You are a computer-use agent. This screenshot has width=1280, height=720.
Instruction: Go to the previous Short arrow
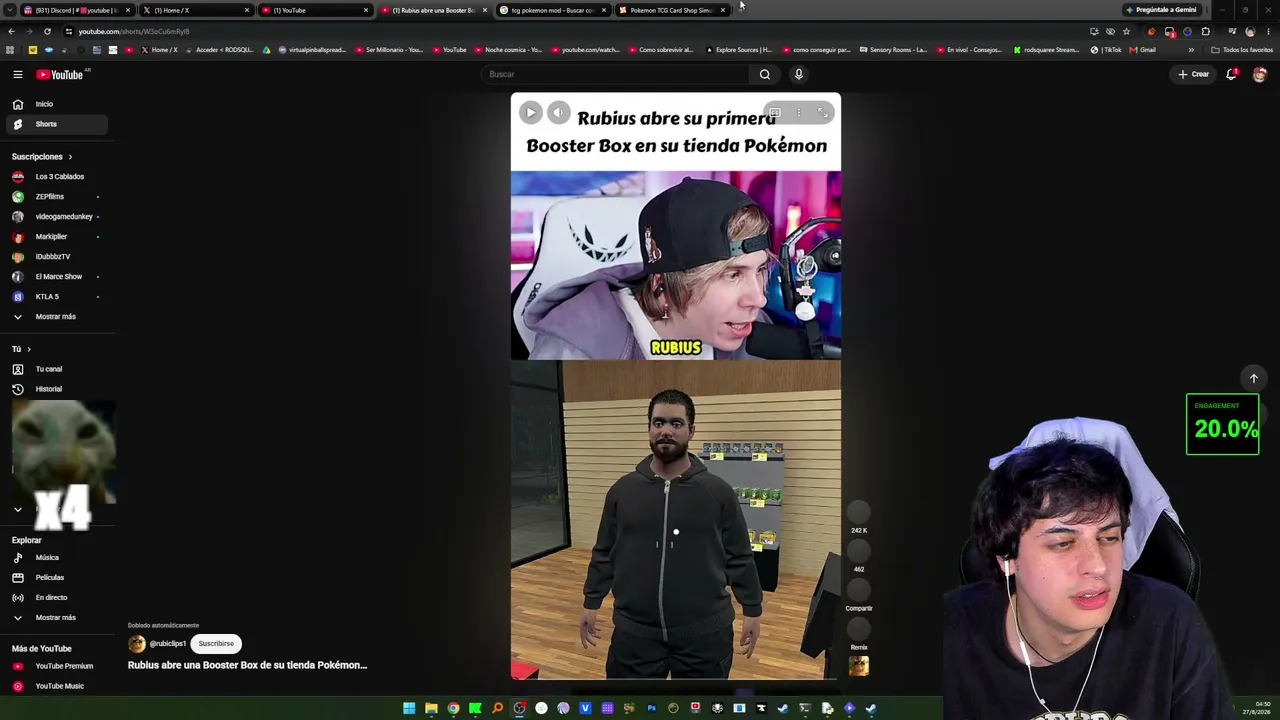(x=1253, y=379)
